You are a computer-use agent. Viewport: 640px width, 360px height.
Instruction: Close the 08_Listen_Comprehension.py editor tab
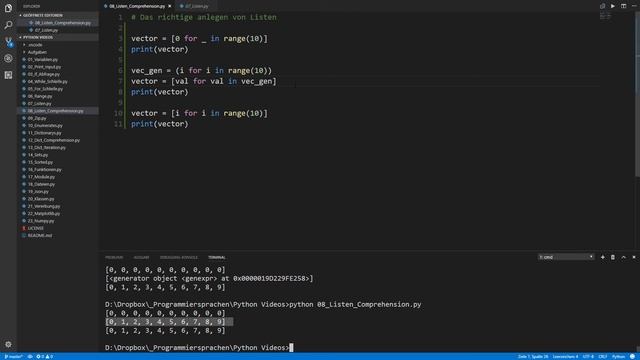[x=170, y=6]
